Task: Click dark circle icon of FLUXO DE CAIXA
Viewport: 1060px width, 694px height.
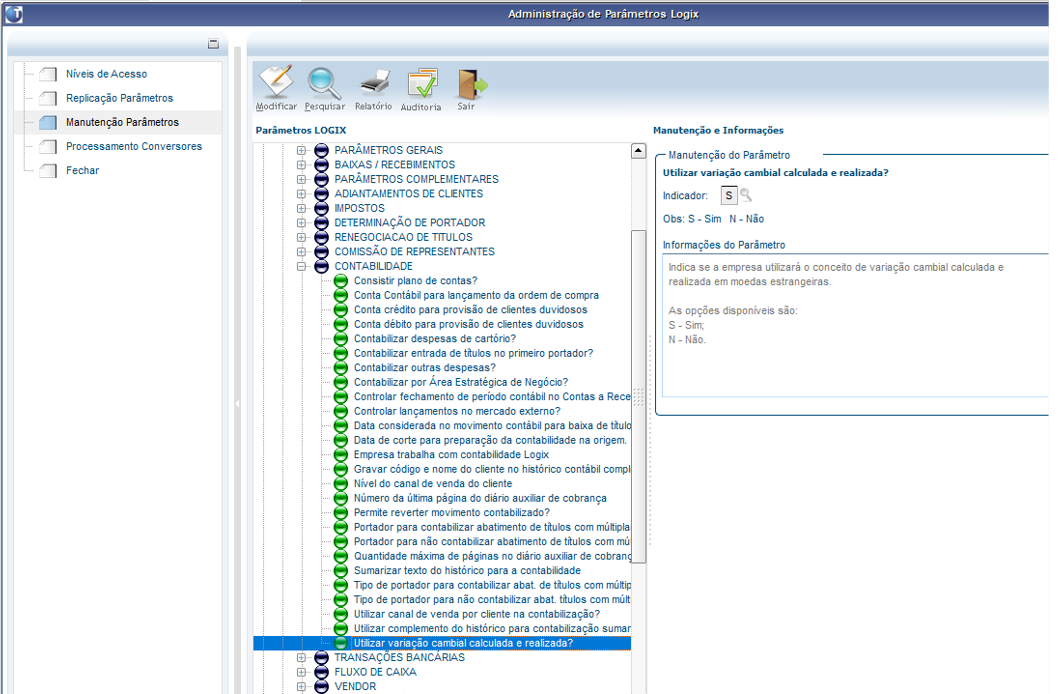Action: point(322,672)
